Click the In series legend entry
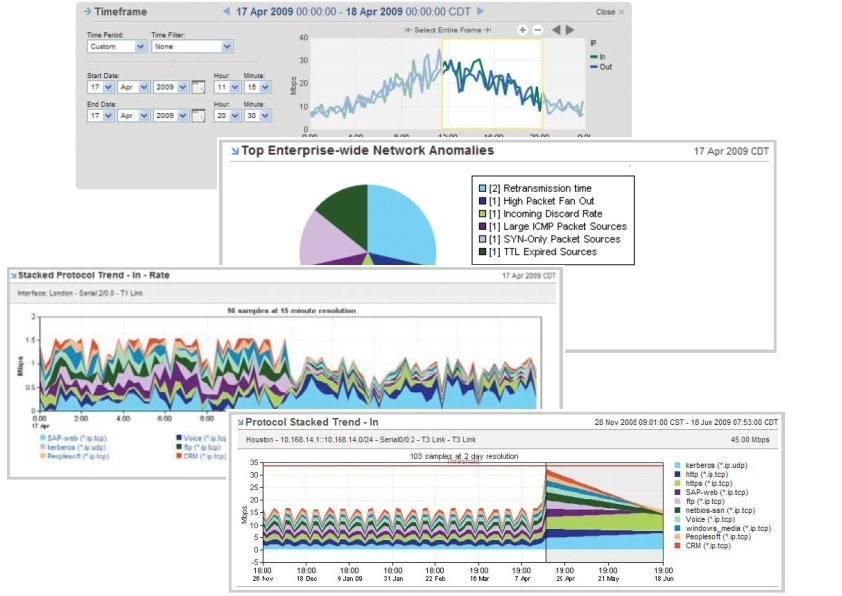 pyautogui.click(x=598, y=57)
